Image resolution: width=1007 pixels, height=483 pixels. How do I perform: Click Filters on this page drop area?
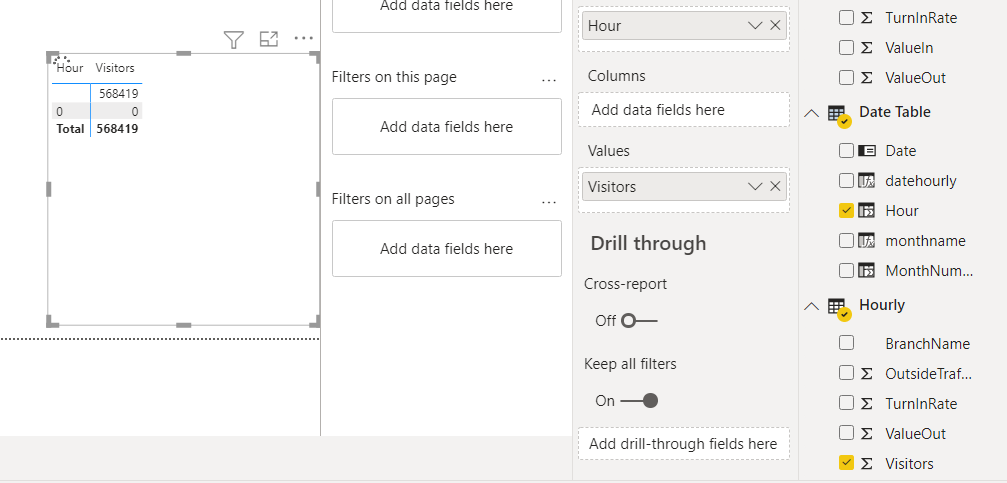click(x=447, y=127)
